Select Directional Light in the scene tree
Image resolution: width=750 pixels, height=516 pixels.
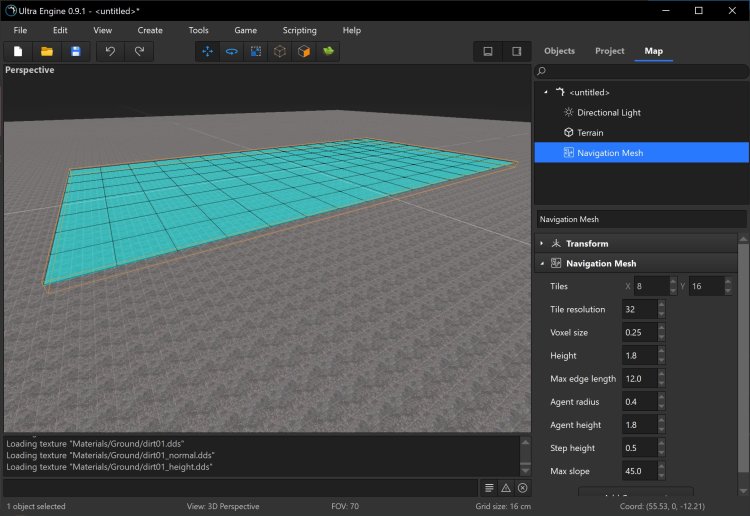coord(608,112)
